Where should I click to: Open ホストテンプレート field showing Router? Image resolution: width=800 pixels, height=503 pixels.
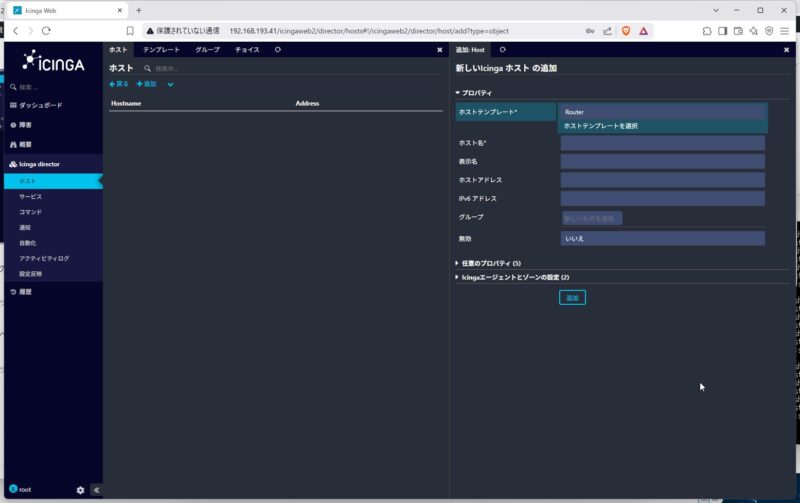point(663,112)
